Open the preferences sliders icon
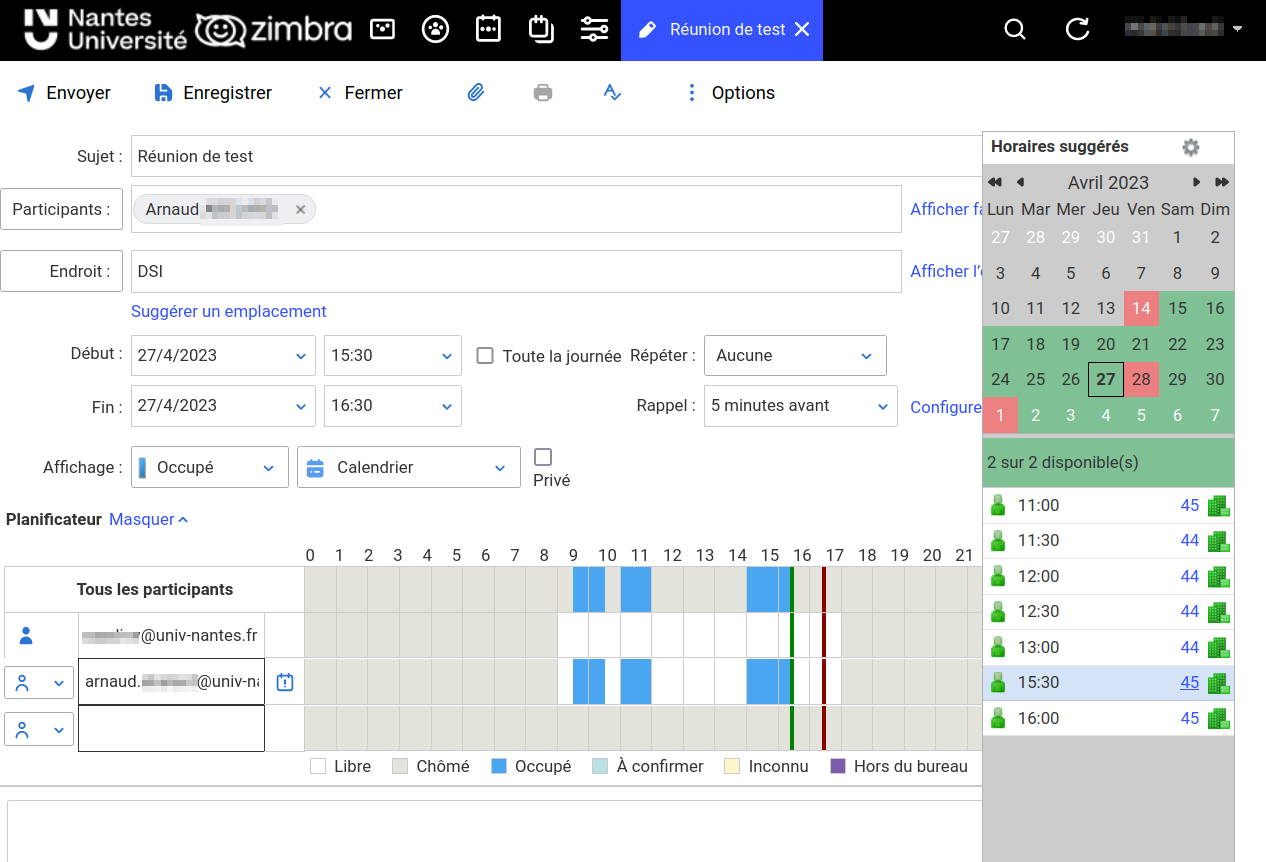Screen dimensions: 1266x862 (594, 29)
